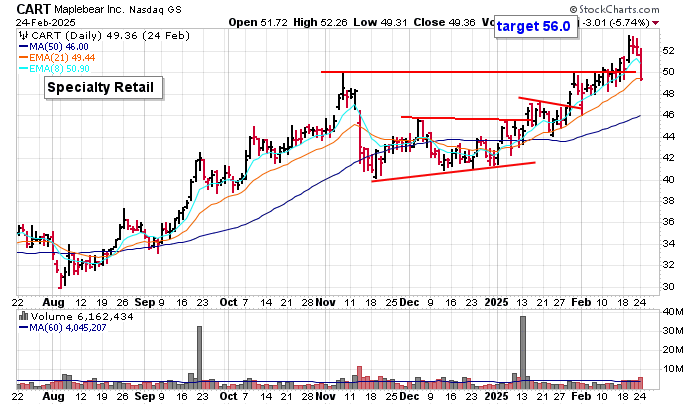Click the 38 price axis label
This screenshot has width=700, height=405.
tap(668, 200)
